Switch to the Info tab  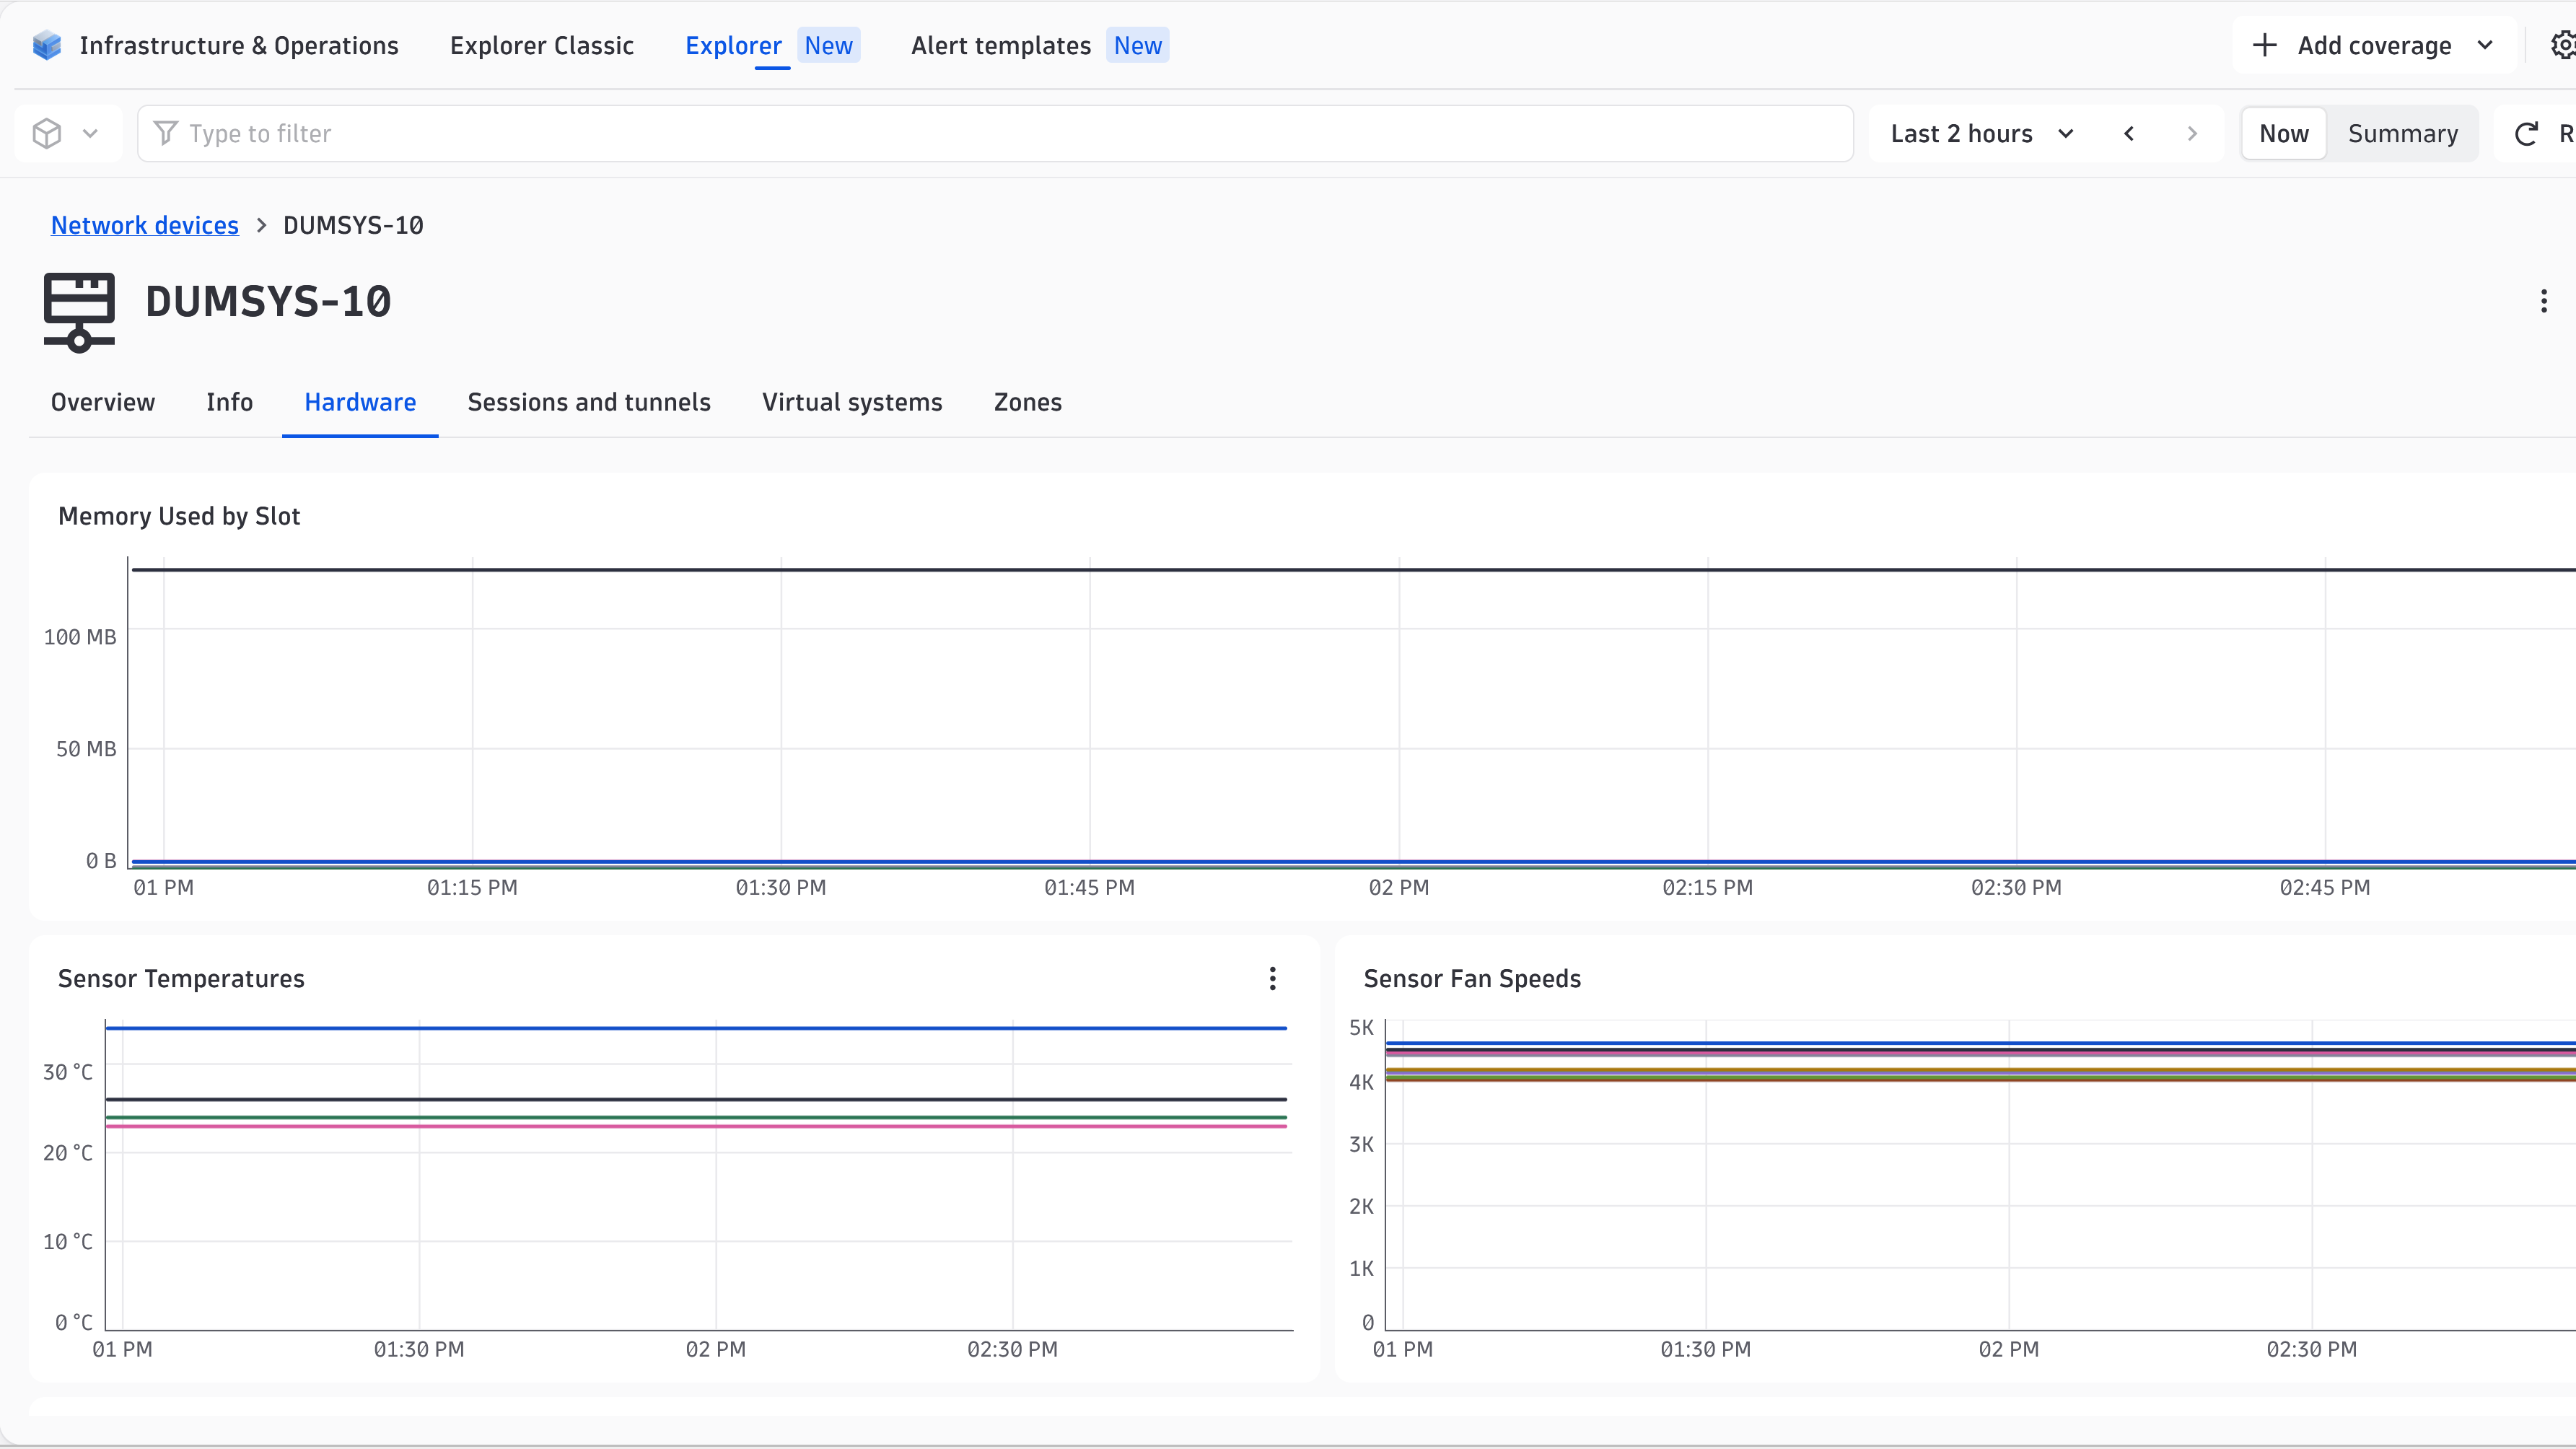pos(229,402)
